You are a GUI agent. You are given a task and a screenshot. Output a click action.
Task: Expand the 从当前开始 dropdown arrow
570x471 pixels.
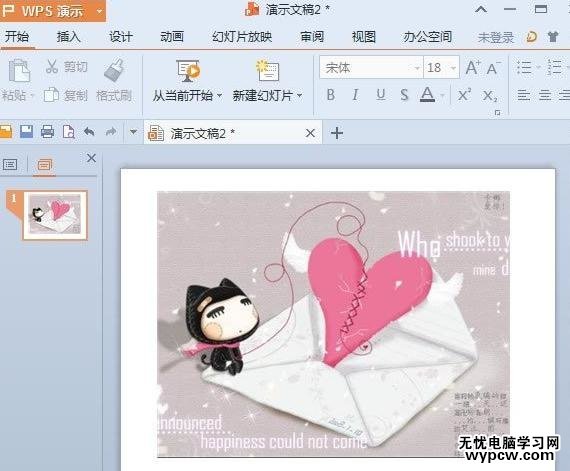220,96
